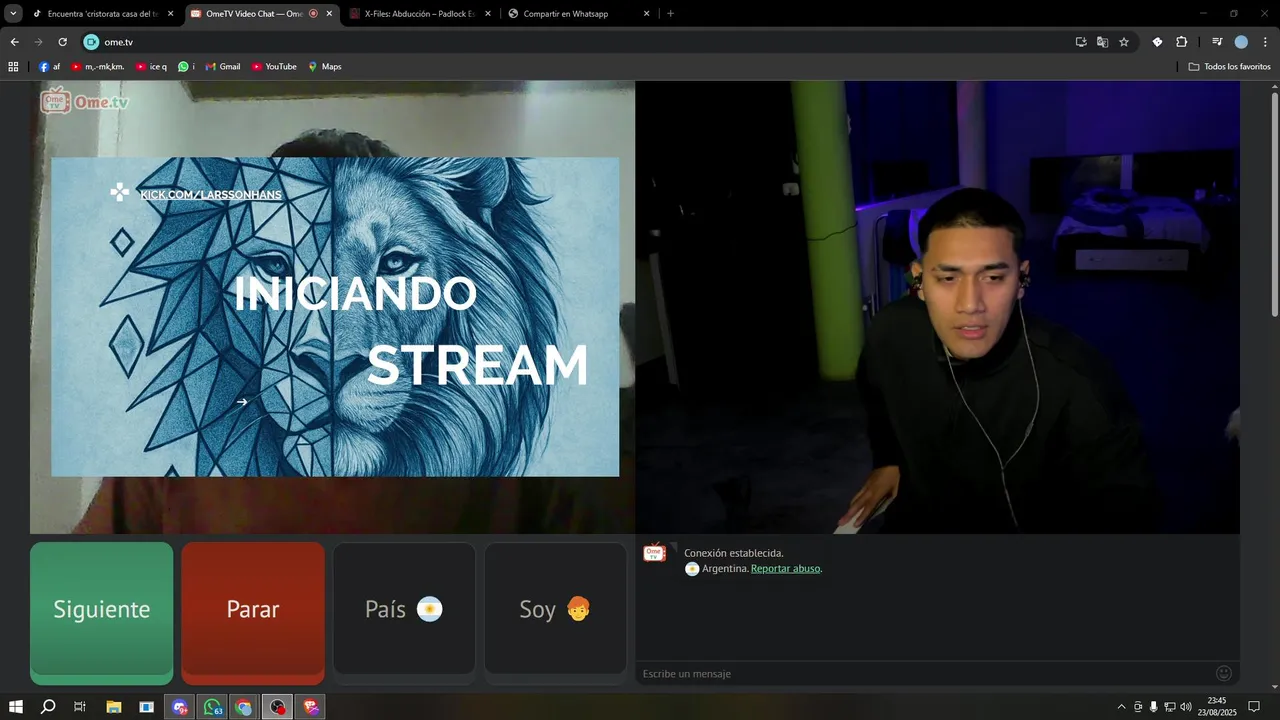Switch to the 'Encuentra cristorata' TikTok tab
This screenshot has height=720, width=1280.
[x=103, y=14]
